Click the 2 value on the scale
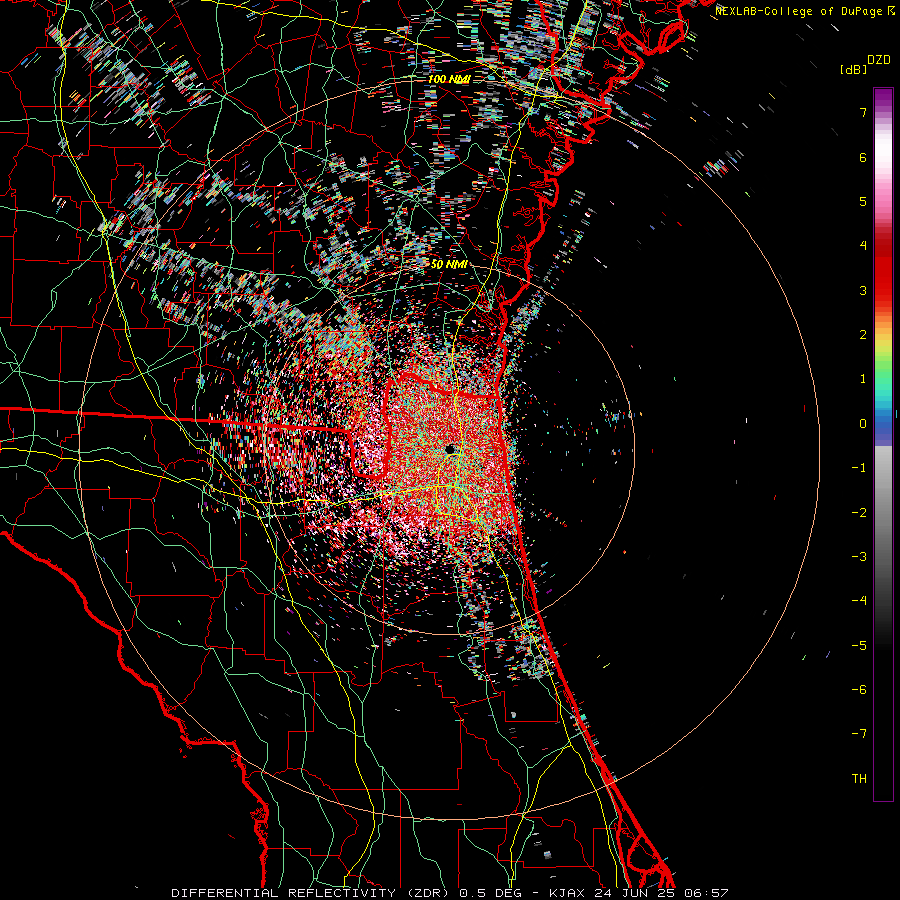Image resolution: width=900 pixels, height=900 pixels. pyautogui.click(x=863, y=335)
